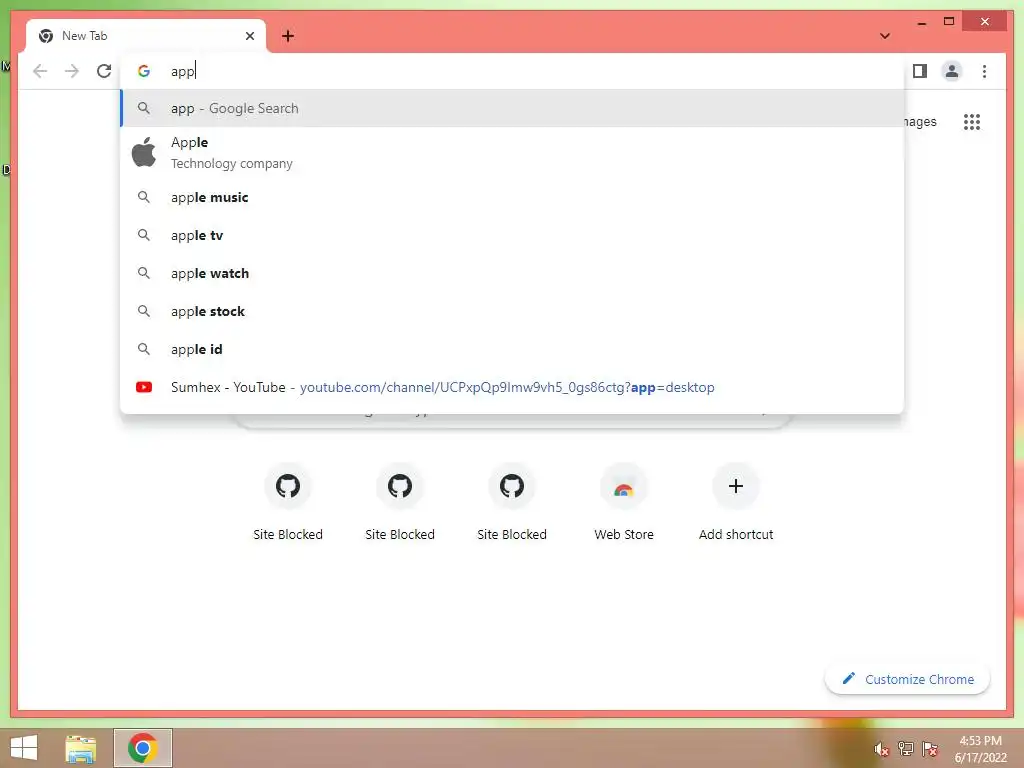Open the side panel icon
The height and width of the screenshot is (768, 1024).
920,71
